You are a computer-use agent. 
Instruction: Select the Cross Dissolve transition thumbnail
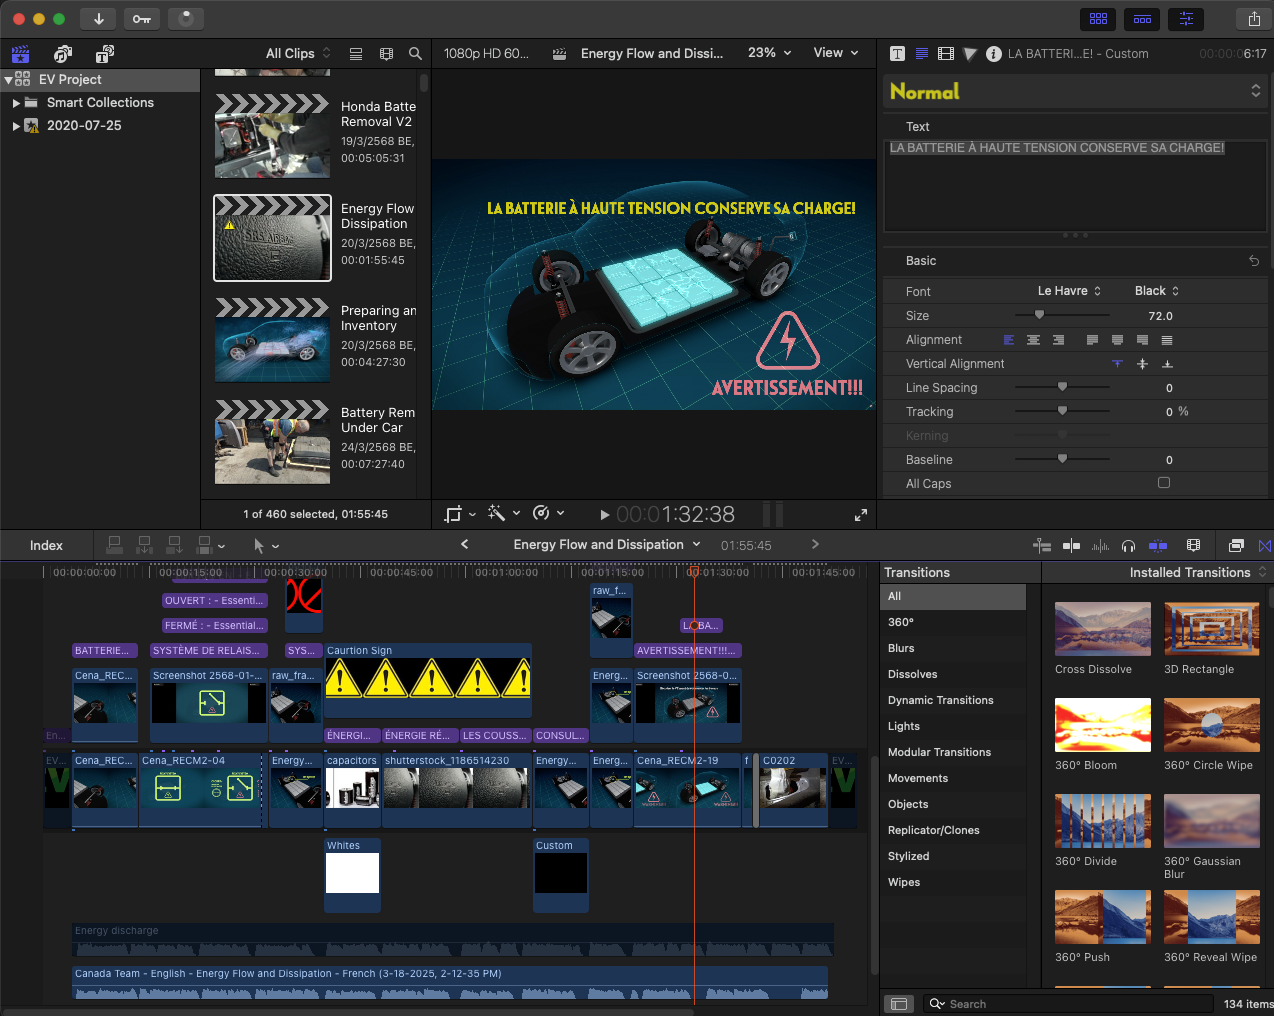coord(1102,629)
